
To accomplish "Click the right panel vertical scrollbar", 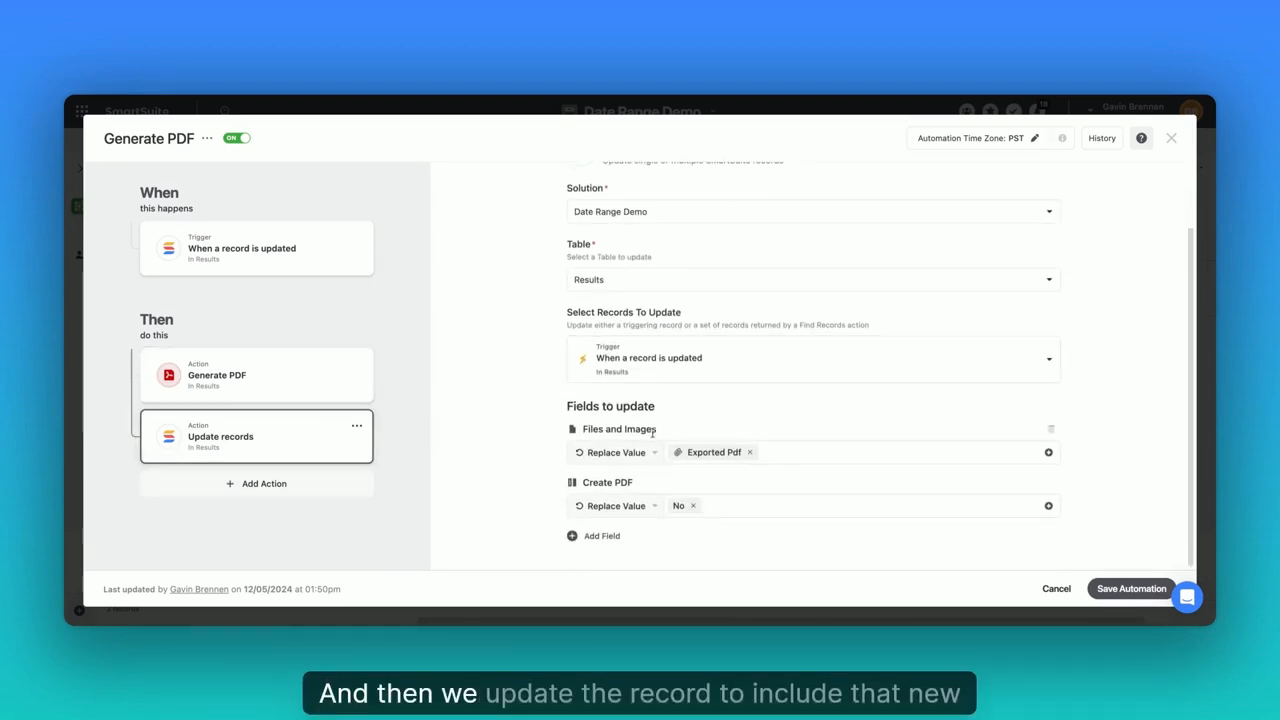I will click(1190, 395).
